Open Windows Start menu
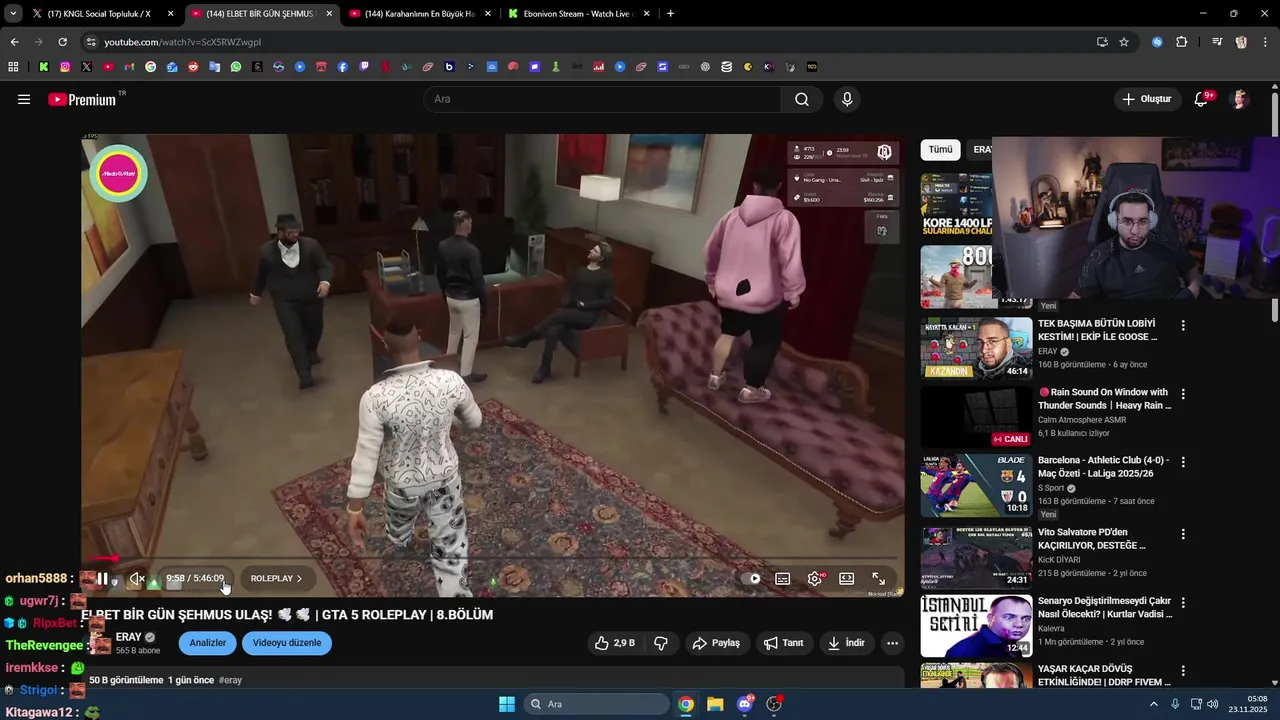The image size is (1280, 720). point(507,704)
